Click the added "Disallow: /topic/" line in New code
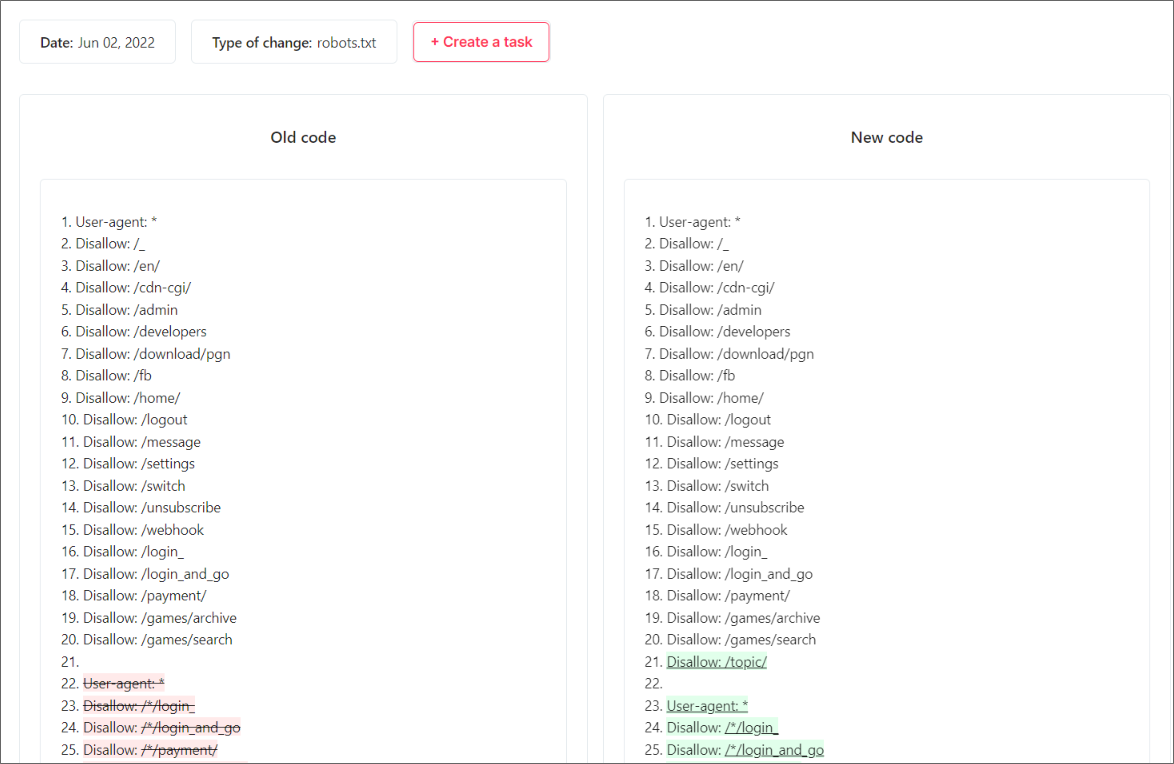The image size is (1174, 764). click(x=716, y=661)
